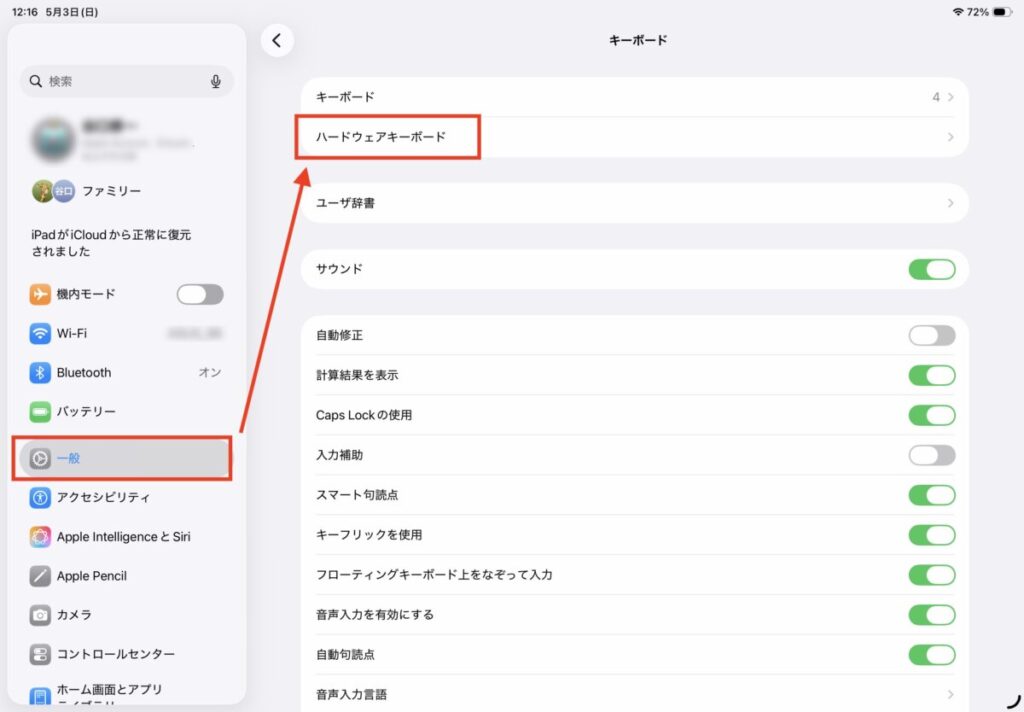
Task: Open アクセシビリティ accessibility icon
Action: coord(40,497)
